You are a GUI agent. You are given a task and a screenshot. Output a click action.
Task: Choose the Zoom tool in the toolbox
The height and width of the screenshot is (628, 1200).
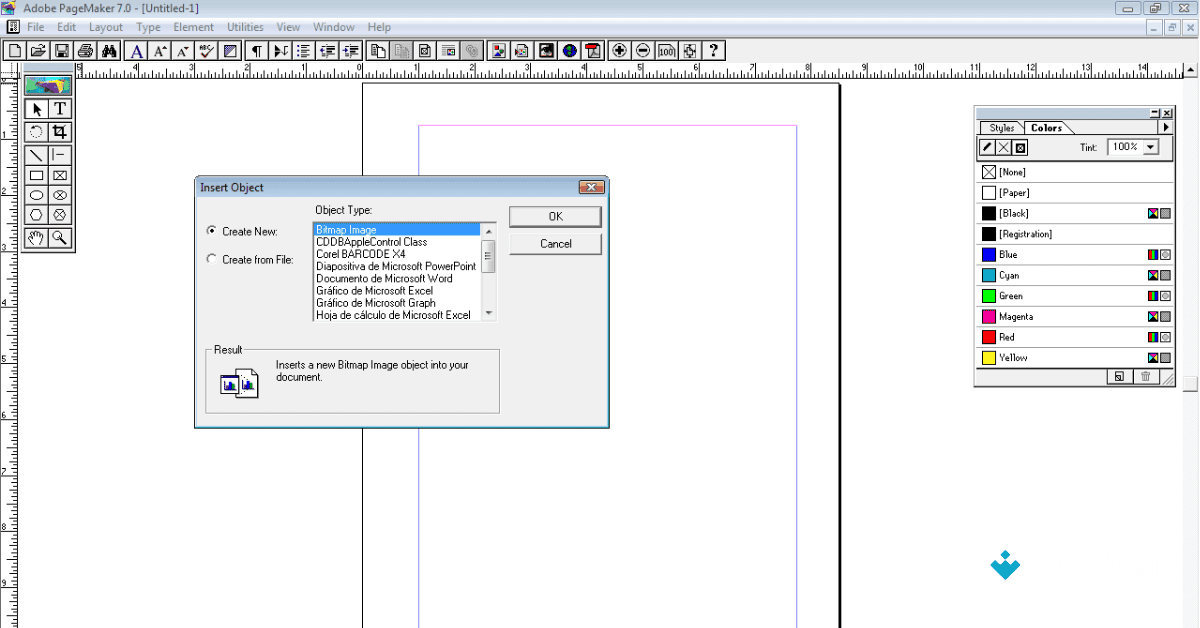(62, 238)
